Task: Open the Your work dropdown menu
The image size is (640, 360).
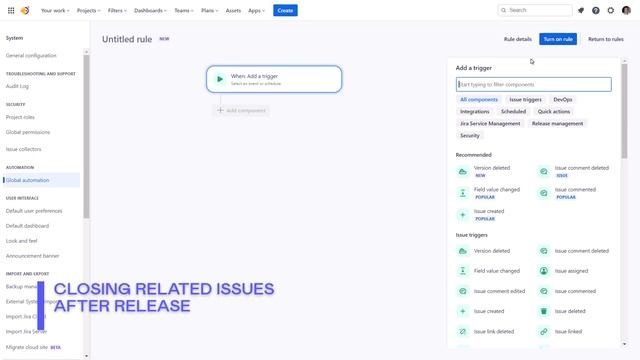Action: click(x=55, y=11)
